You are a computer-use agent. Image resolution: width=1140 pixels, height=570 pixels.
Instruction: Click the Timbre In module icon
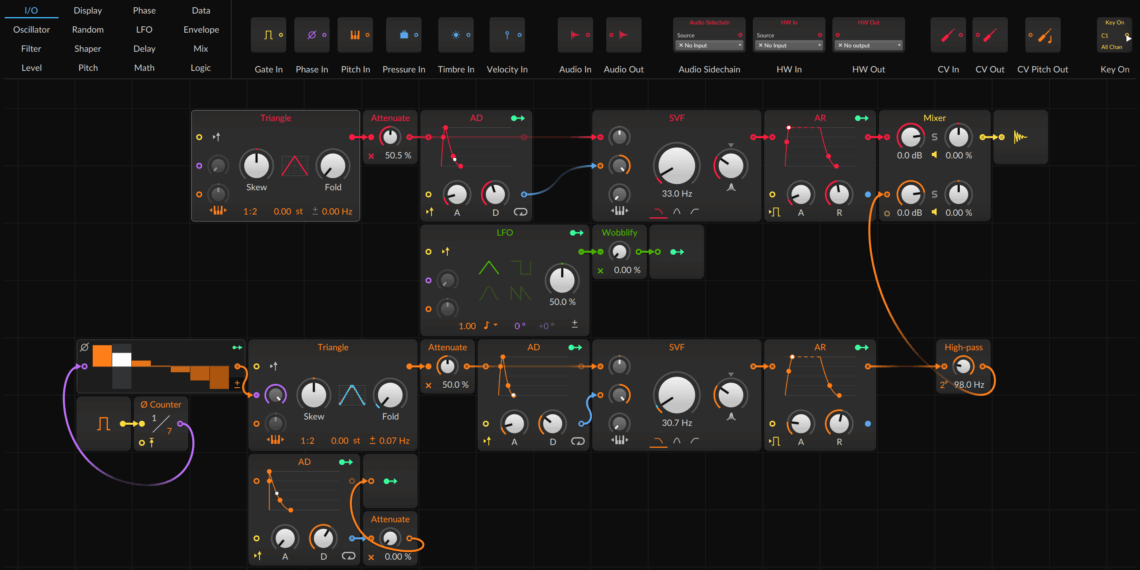[456, 35]
